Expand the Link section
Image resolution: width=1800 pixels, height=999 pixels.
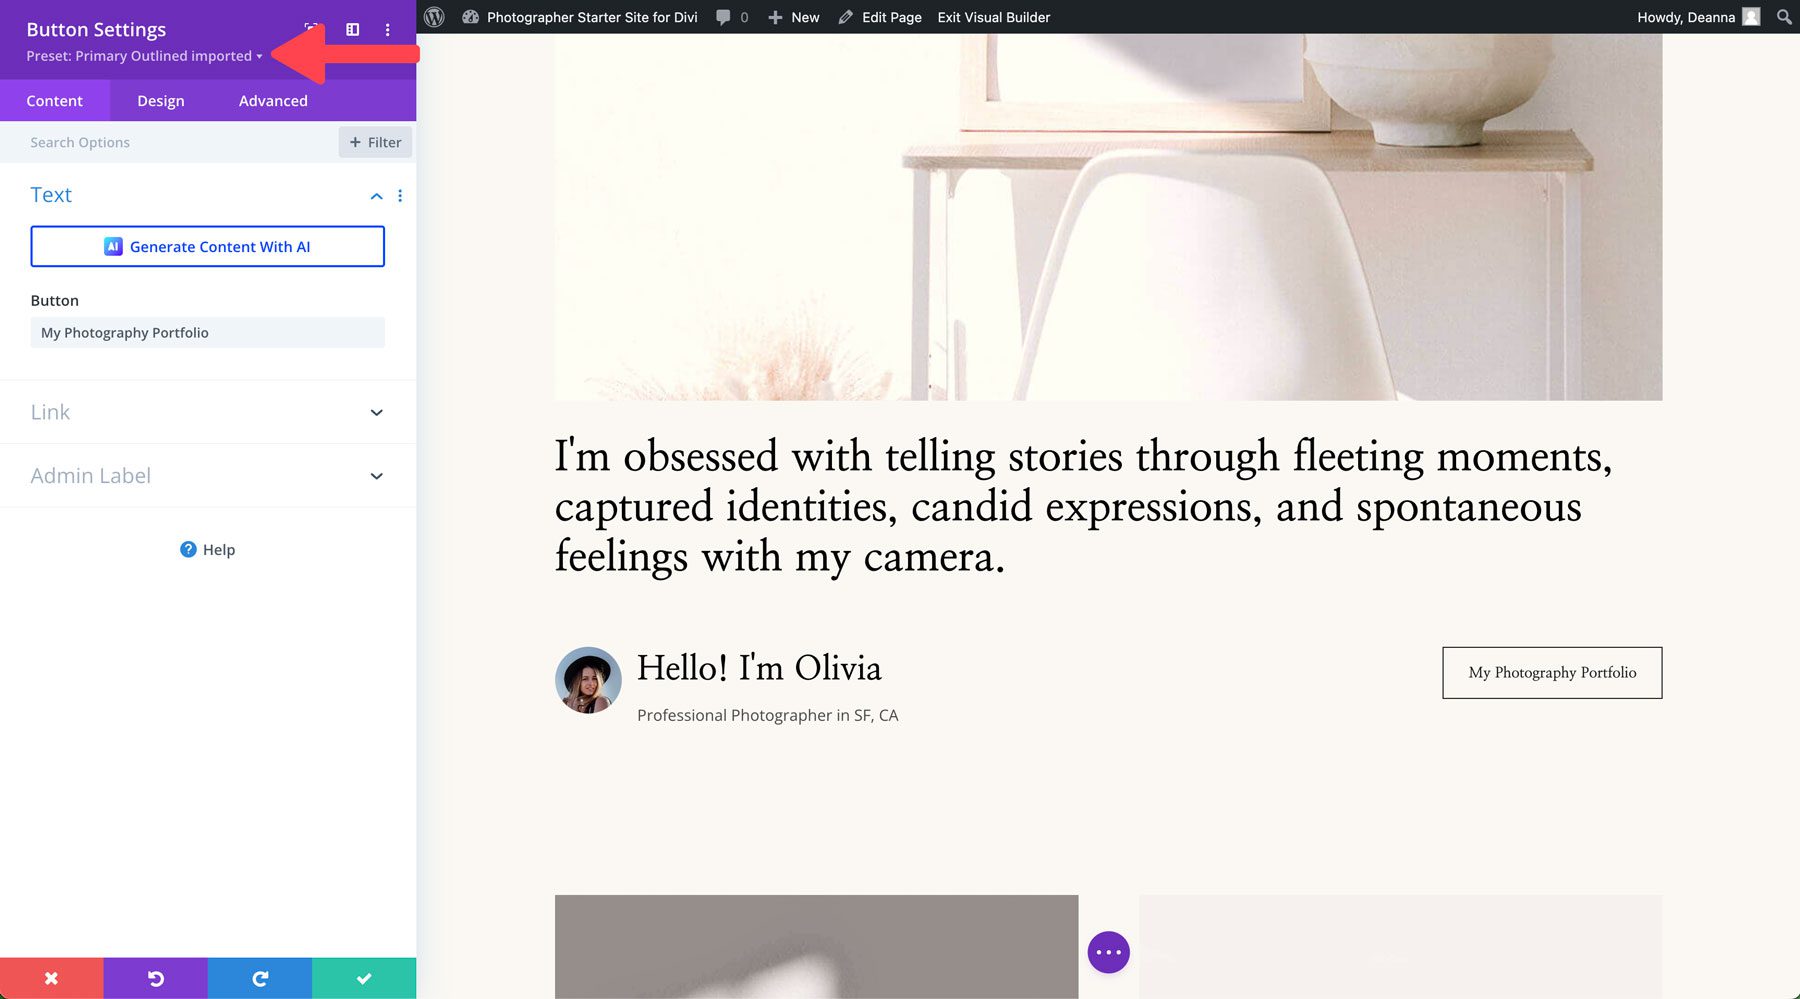pyautogui.click(x=206, y=412)
